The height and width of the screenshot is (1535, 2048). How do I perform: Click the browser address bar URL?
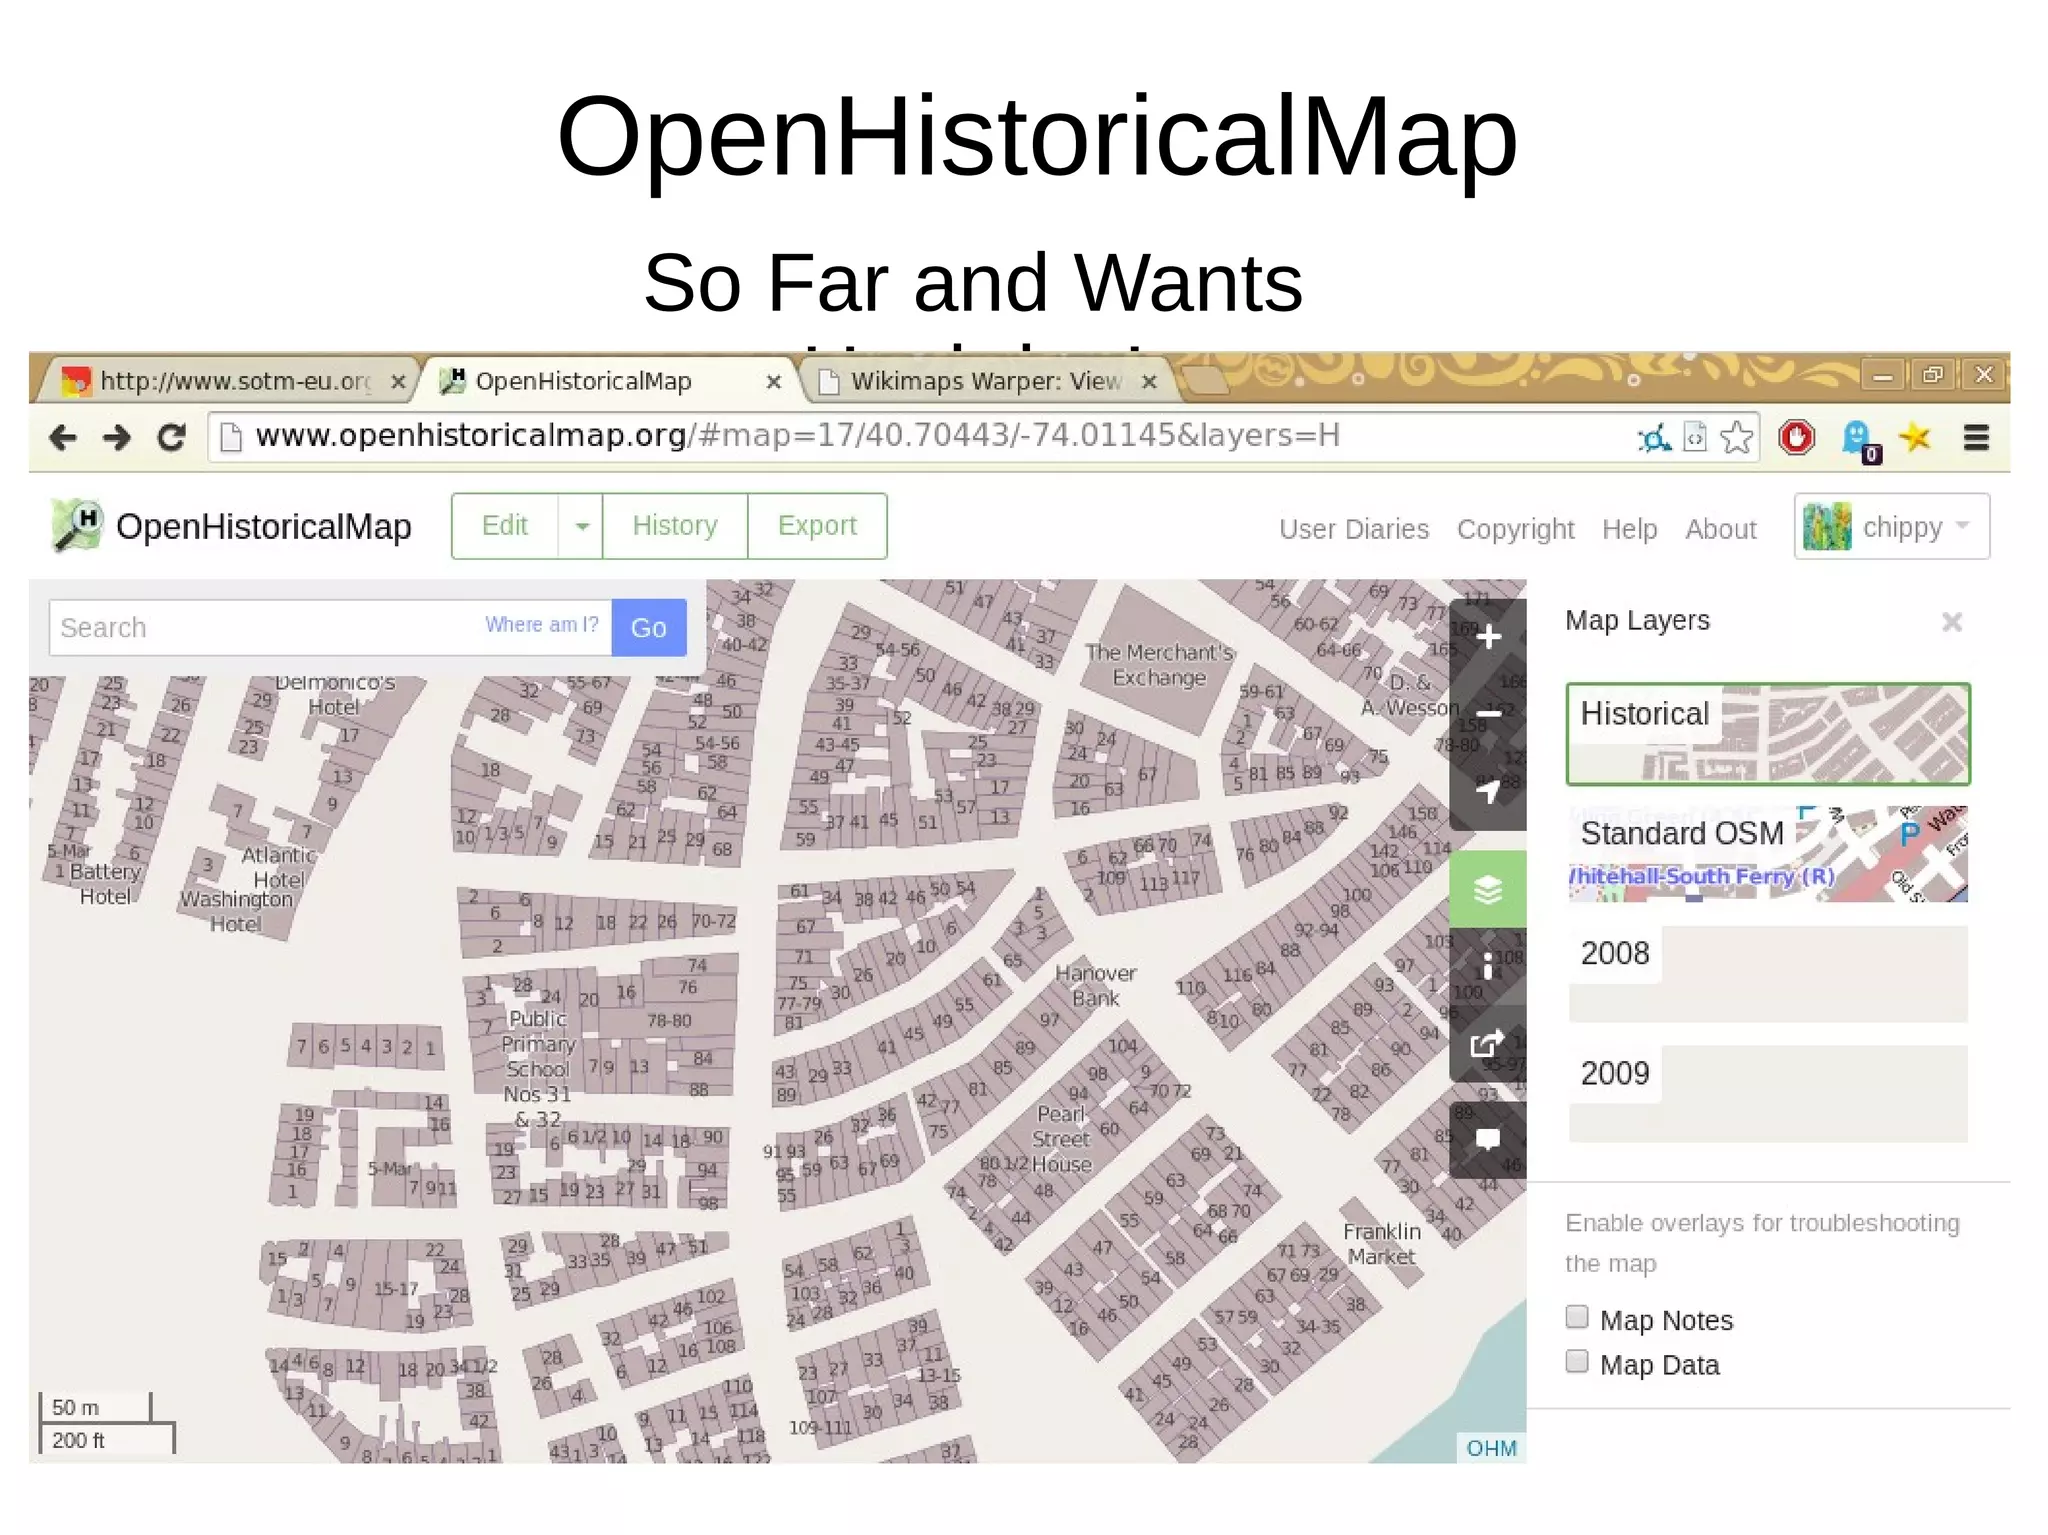point(797,436)
